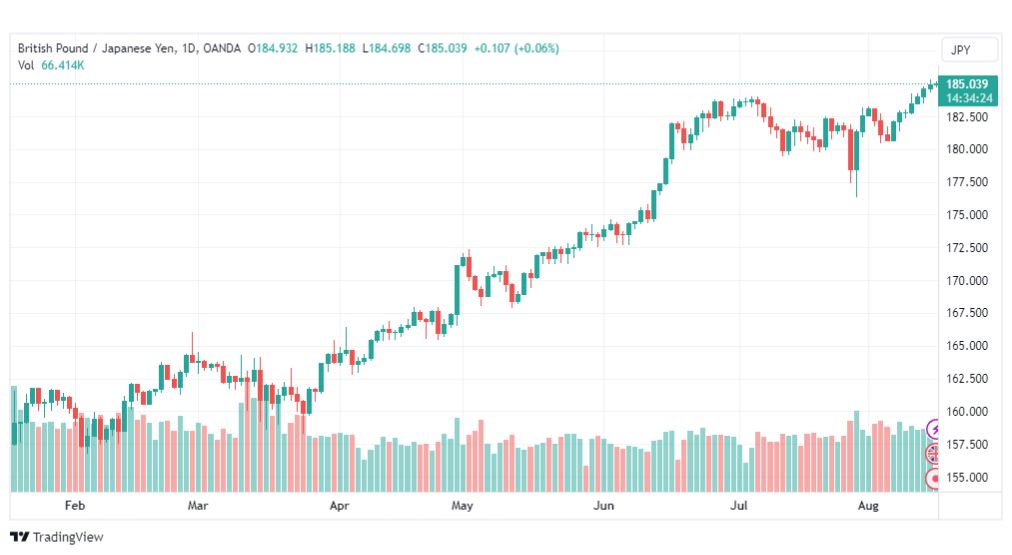Click the May label on time axis
The height and width of the screenshot is (555, 1012).
point(462,505)
